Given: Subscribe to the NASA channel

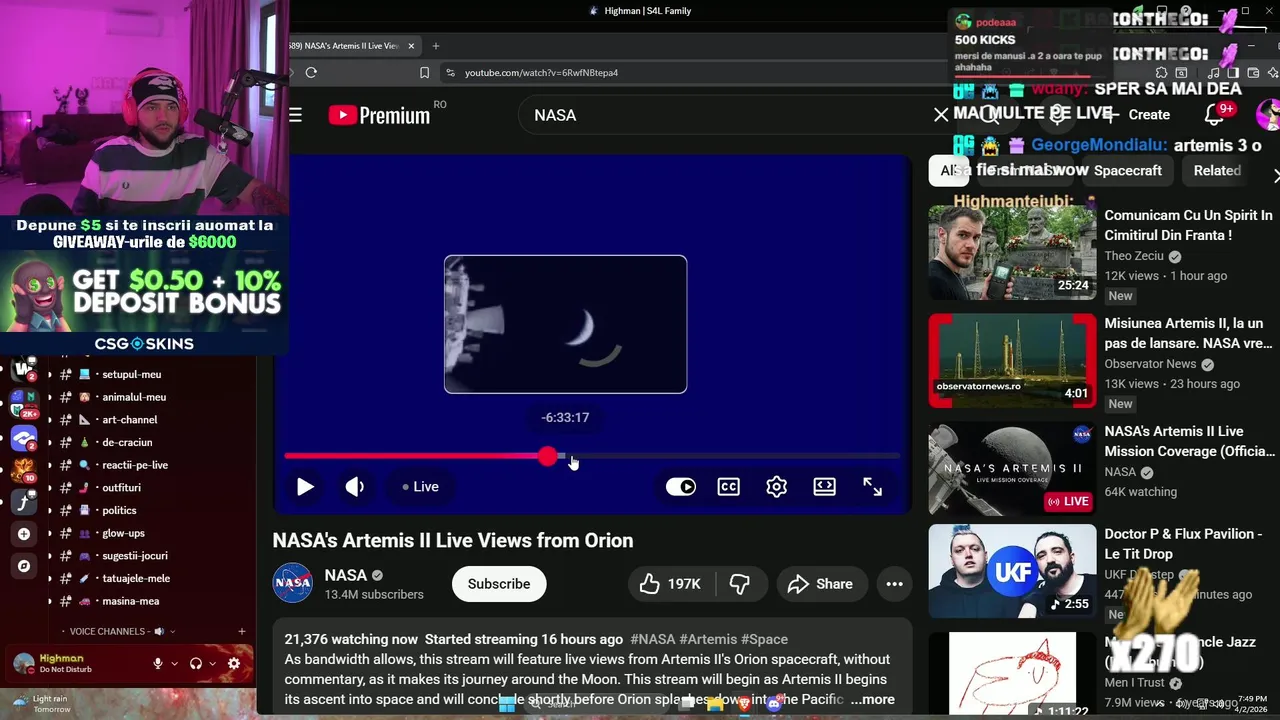Looking at the screenshot, I should [x=499, y=584].
